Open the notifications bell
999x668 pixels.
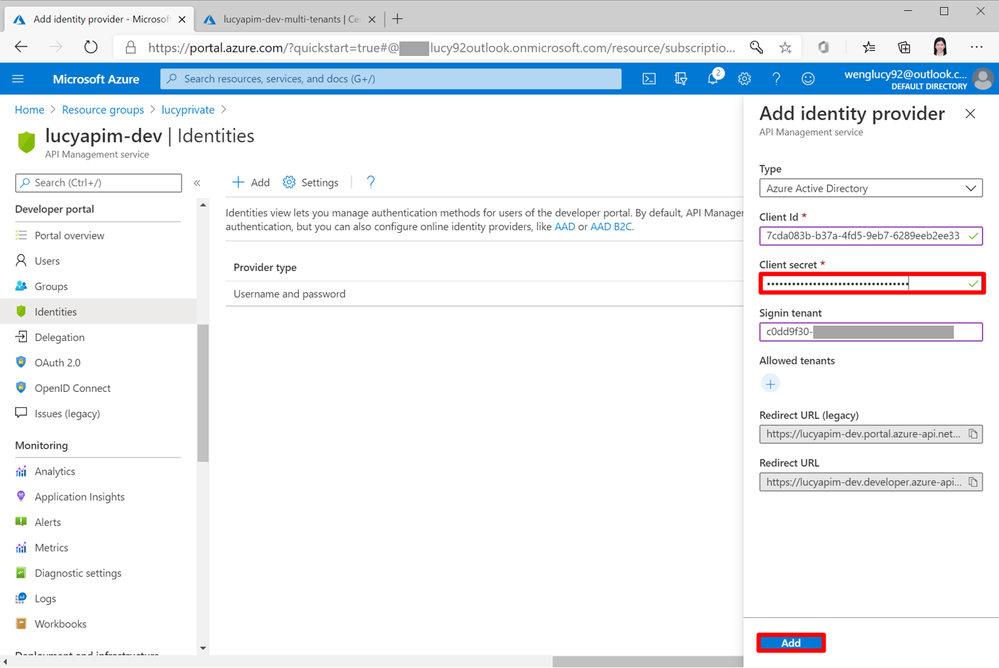click(x=713, y=79)
